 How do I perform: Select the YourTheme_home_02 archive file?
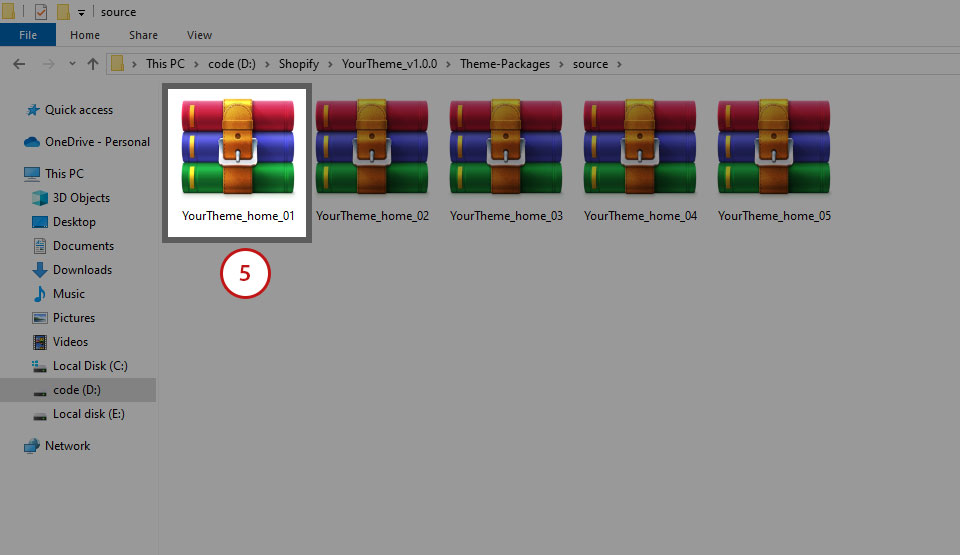pyautogui.click(x=372, y=148)
